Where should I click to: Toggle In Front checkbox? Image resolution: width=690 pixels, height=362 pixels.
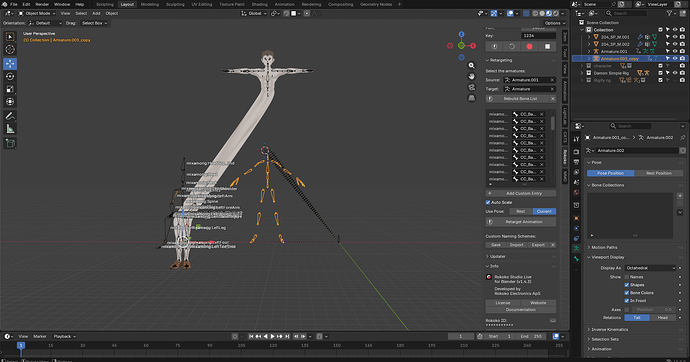[x=627, y=301]
